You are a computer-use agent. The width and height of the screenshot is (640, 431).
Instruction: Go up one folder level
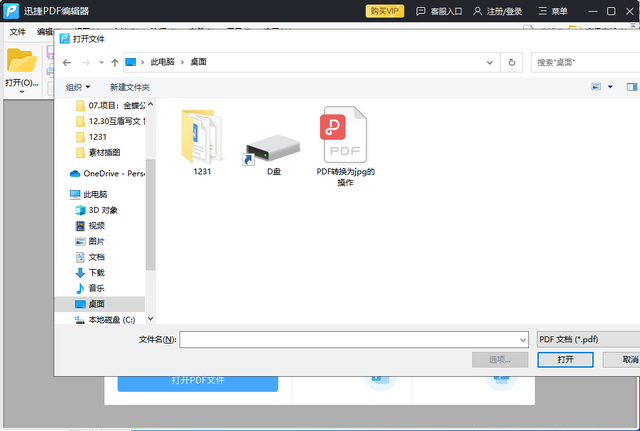(x=115, y=62)
